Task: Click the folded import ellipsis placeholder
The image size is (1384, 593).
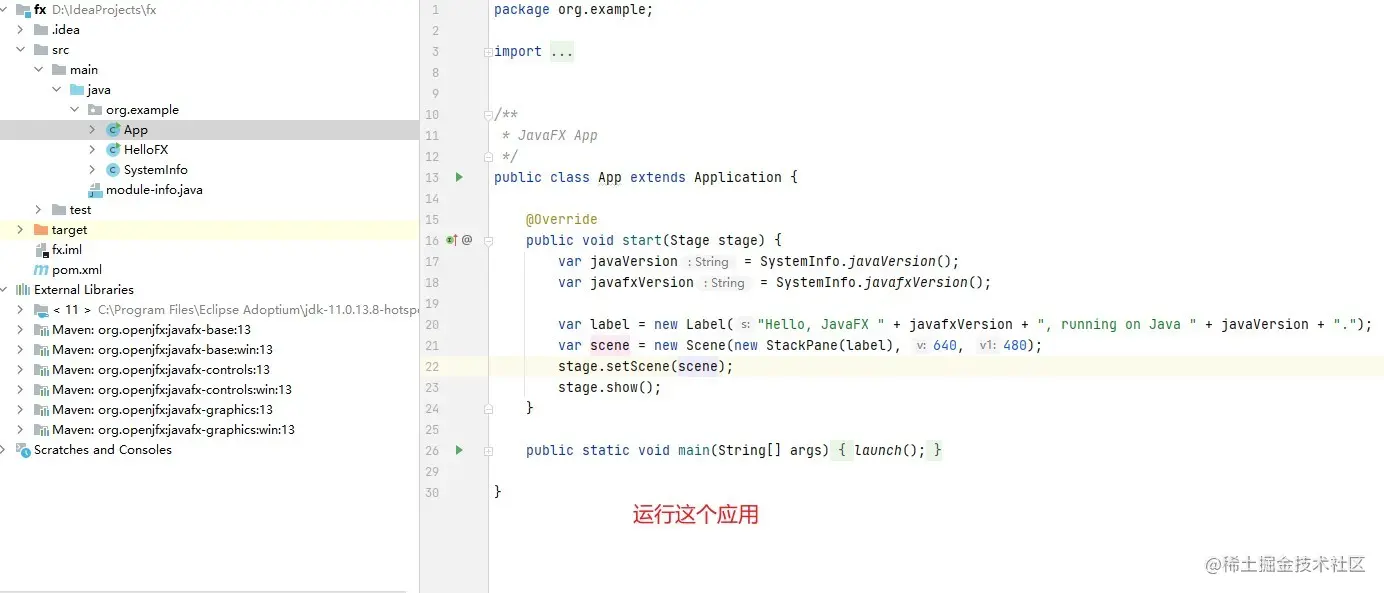Action: coord(562,51)
